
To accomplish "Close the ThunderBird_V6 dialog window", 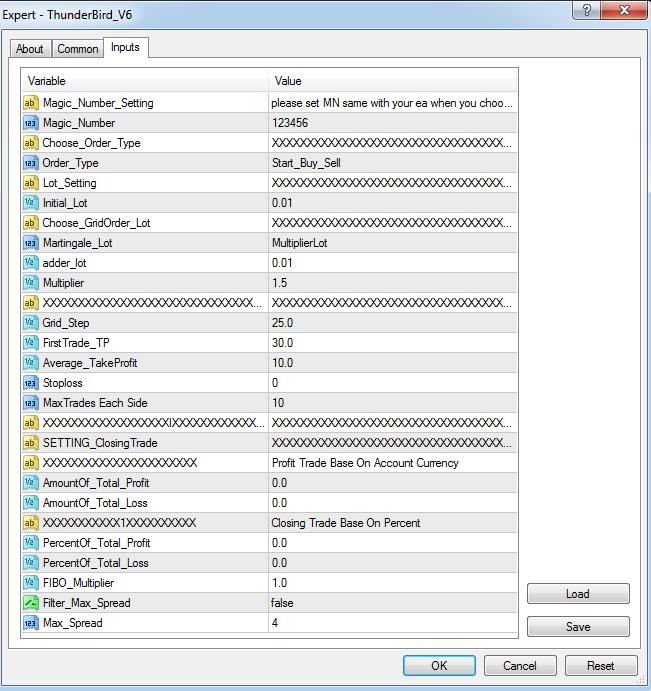I will point(624,10).
